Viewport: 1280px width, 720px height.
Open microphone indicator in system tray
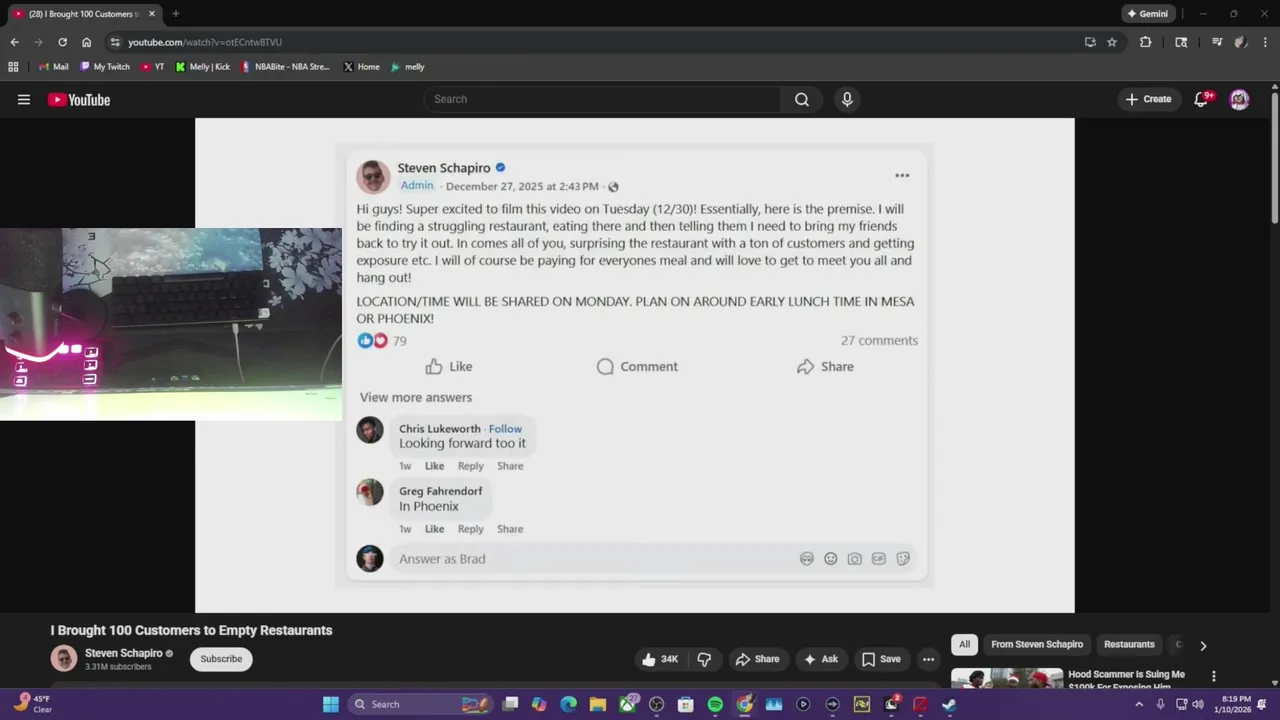click(x=1160, y=704)
